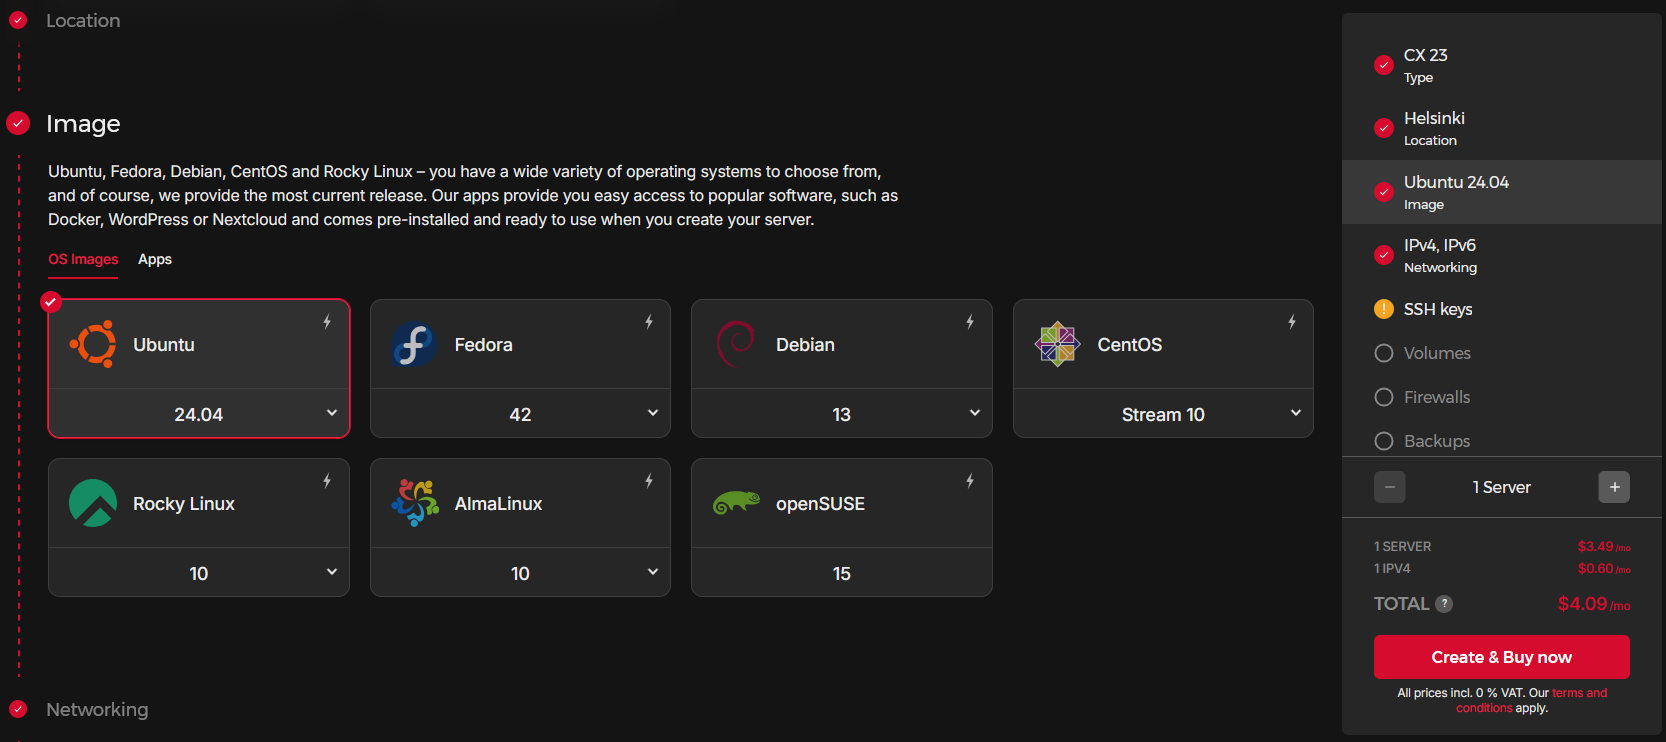Switch to the OS Images tab
The width and height of the screenshot is (1666, 742).
click(x=83, y=259)
